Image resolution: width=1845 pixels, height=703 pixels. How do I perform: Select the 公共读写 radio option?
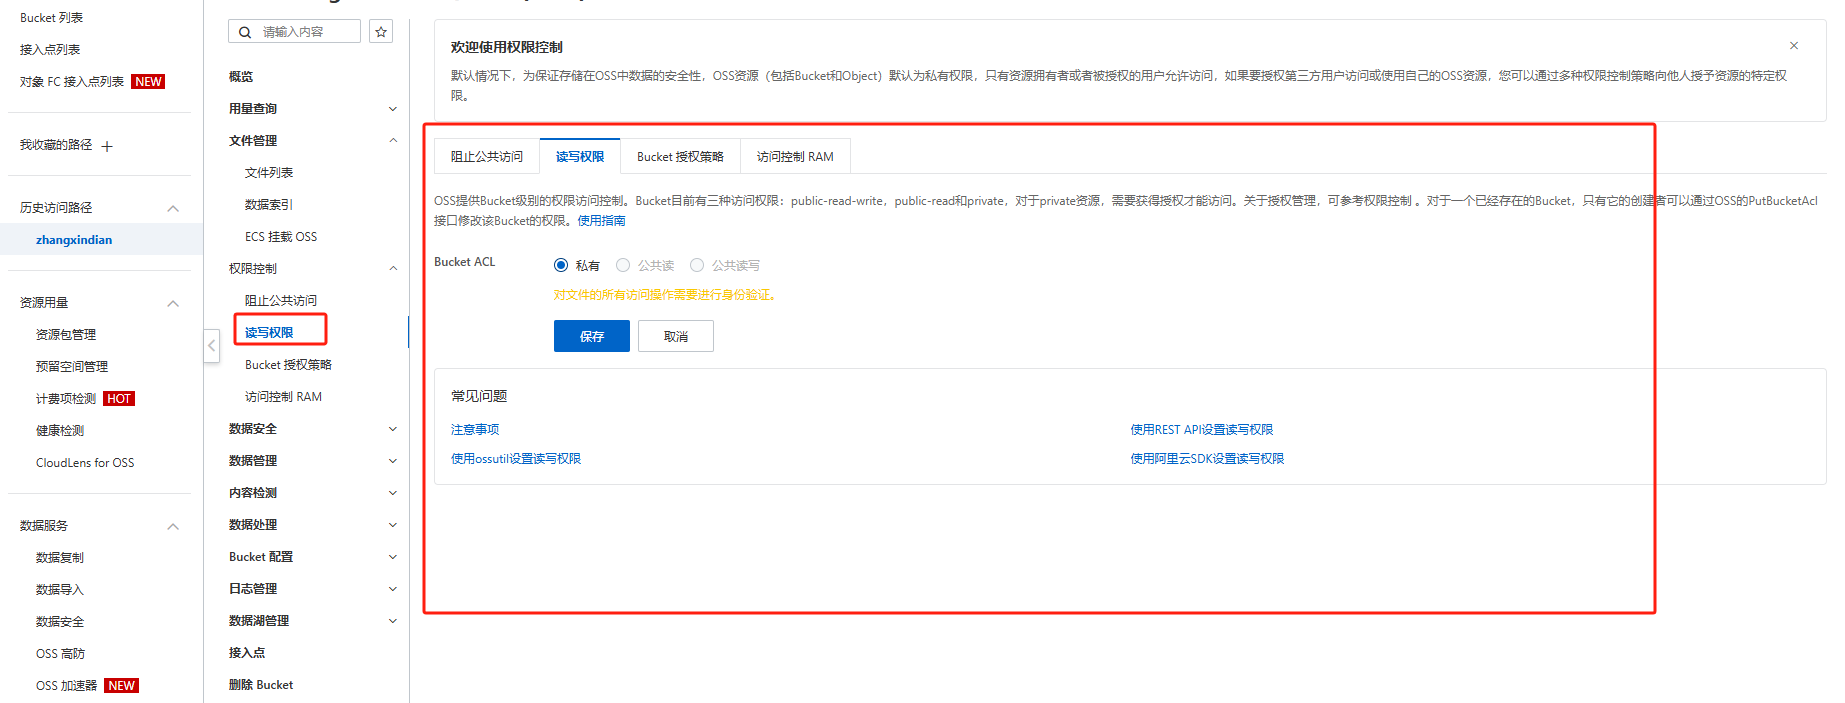(x=697, y=266)
